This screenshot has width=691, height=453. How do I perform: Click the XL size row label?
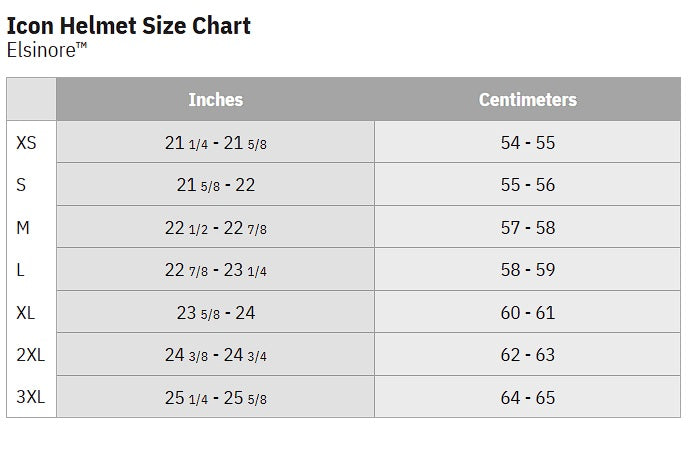click(26, 313)
